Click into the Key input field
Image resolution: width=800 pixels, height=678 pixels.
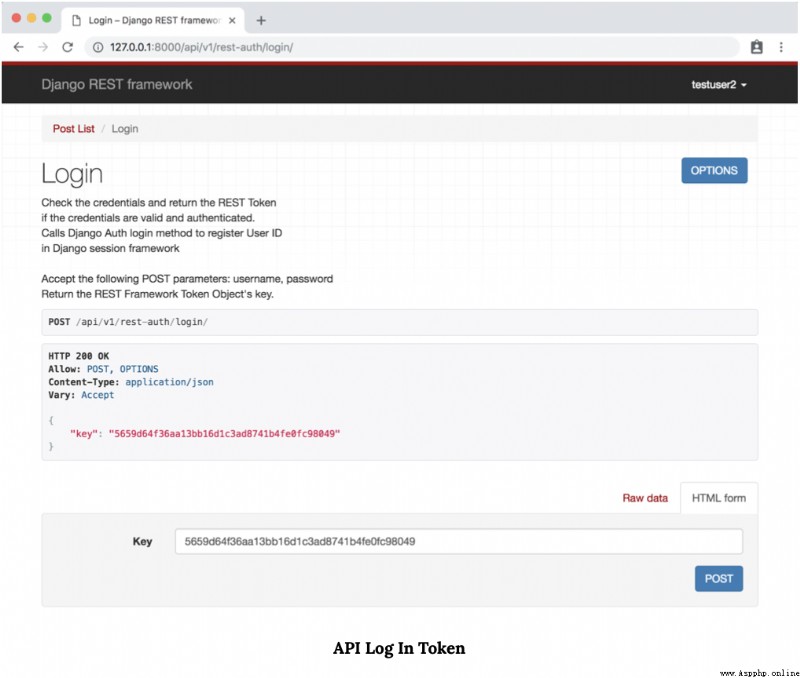tap(459, 541)
